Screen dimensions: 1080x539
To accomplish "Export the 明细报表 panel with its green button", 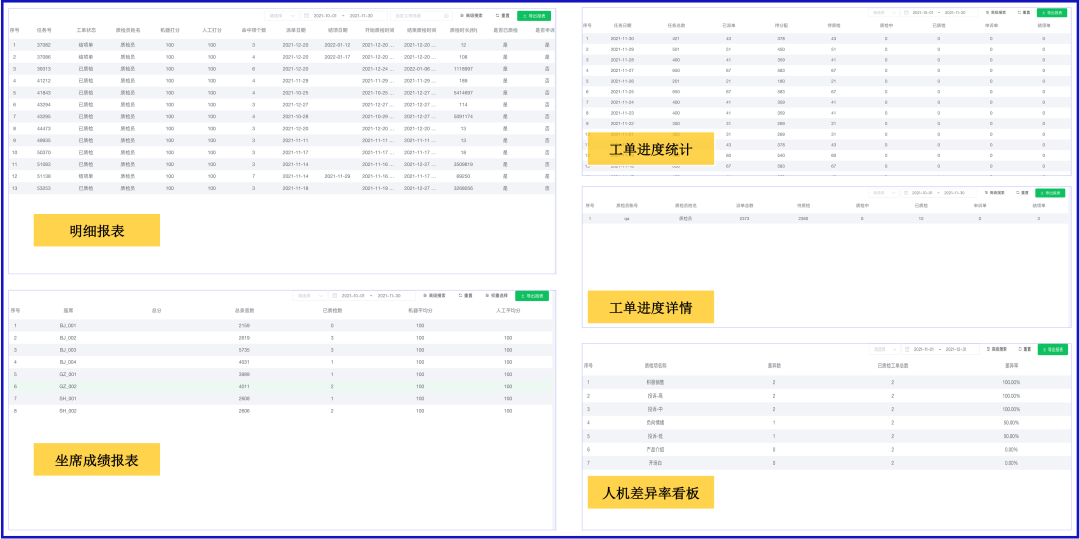I will [x=534, y=15].
